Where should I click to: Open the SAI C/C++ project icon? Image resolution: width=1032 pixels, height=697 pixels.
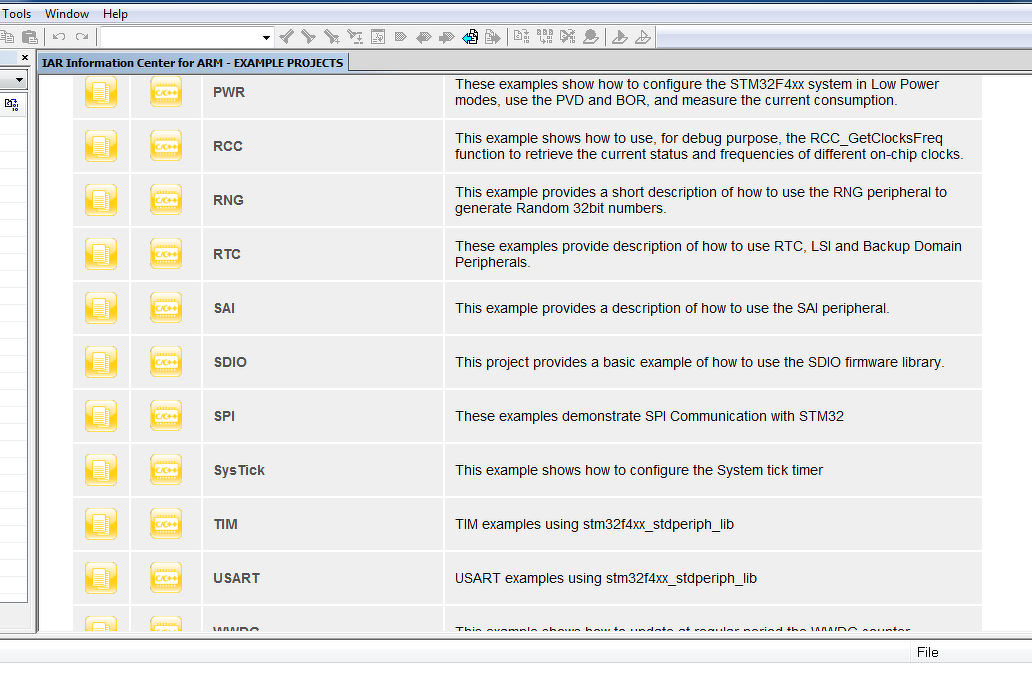pyautogui.click(x=166, y=308)
